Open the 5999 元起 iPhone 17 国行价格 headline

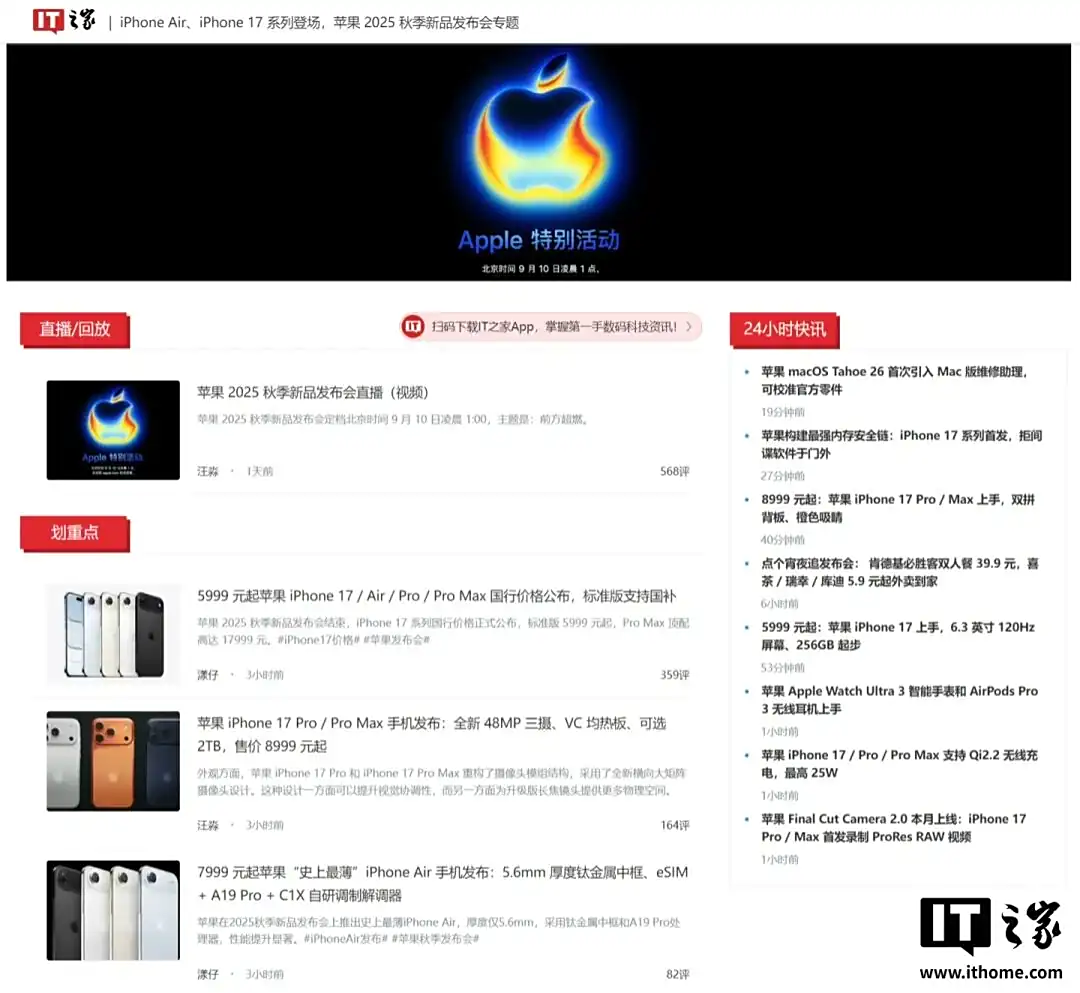point(436,596)
